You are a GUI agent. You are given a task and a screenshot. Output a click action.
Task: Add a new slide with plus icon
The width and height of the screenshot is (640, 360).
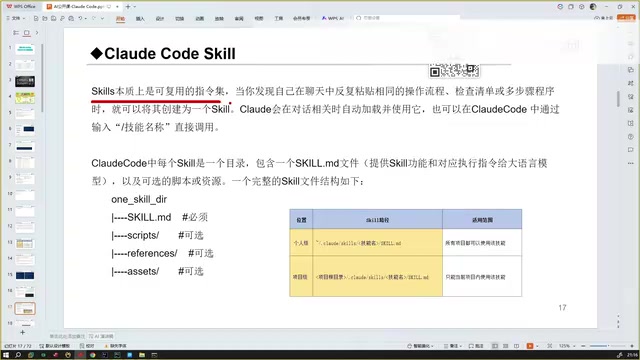click(22, 332)
